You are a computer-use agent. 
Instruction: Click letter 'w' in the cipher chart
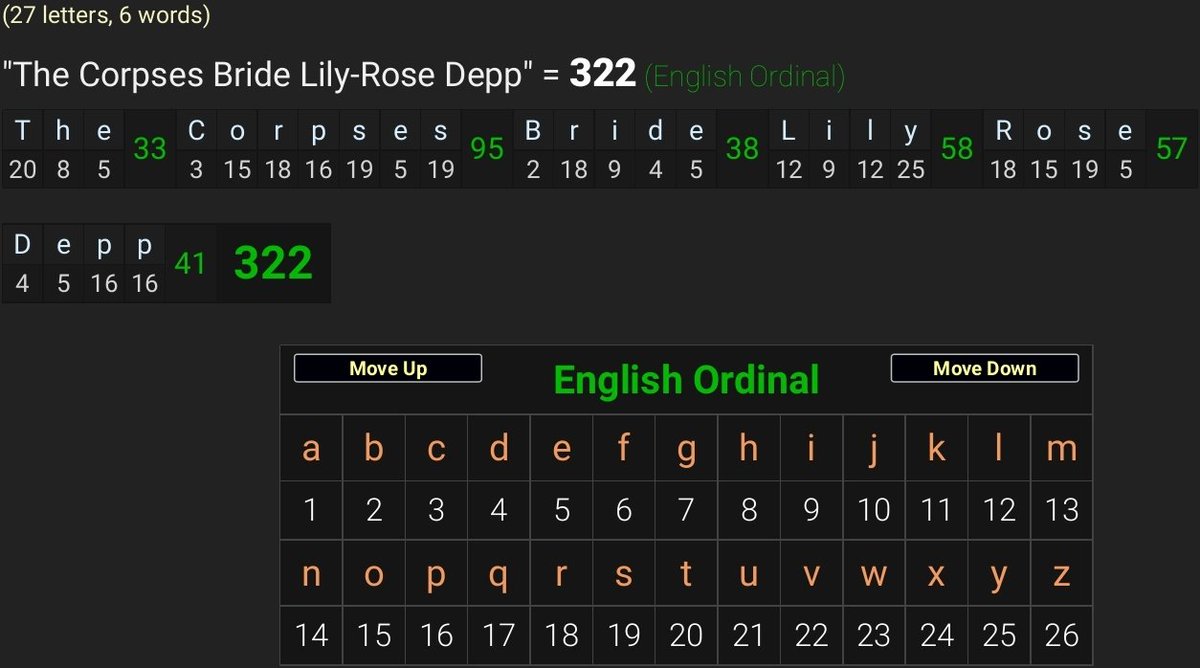click(874, 574)
